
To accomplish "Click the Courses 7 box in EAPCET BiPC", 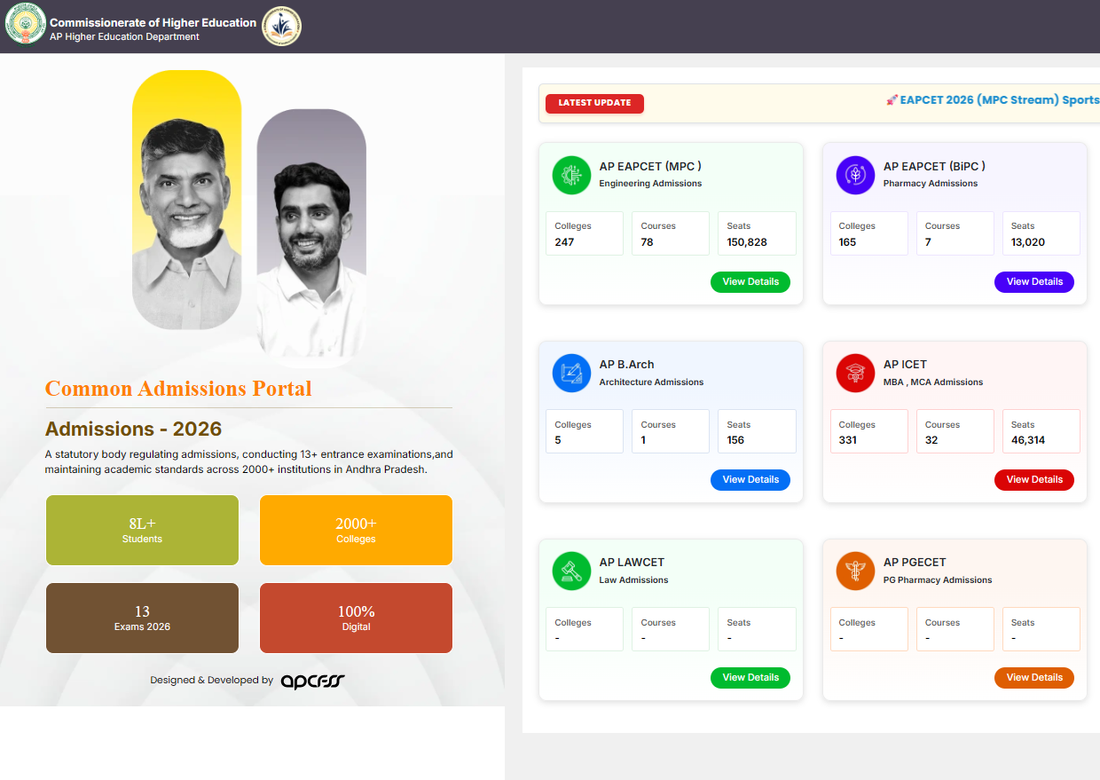I will (955, 234).
